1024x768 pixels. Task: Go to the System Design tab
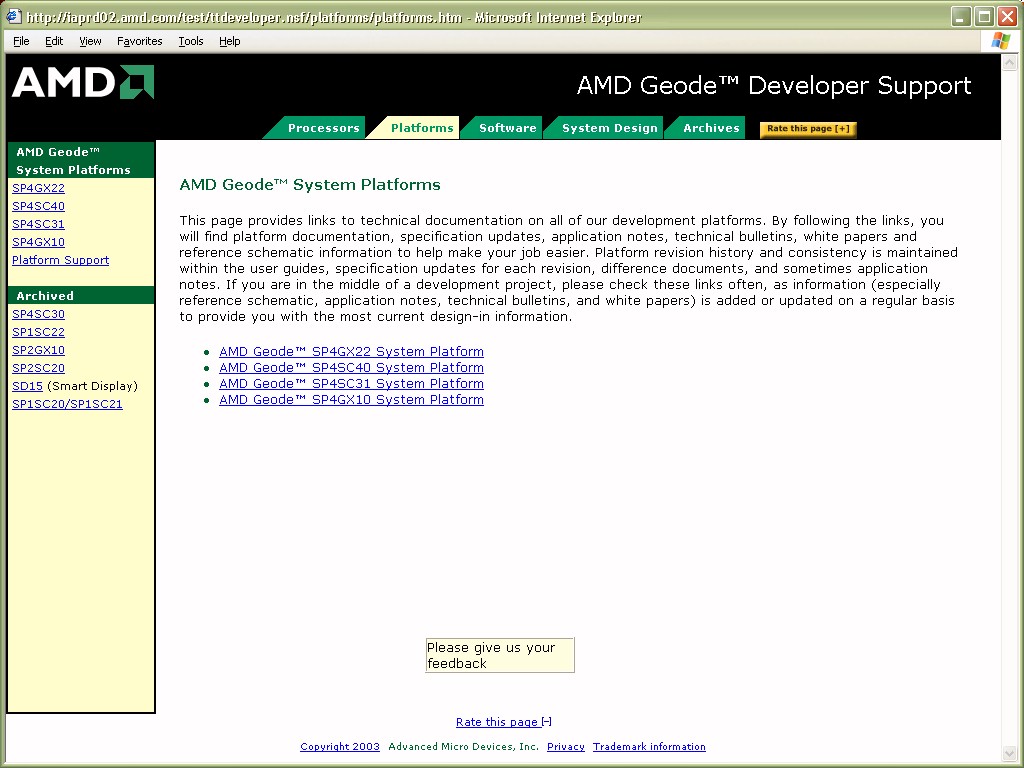click(609, 128)
